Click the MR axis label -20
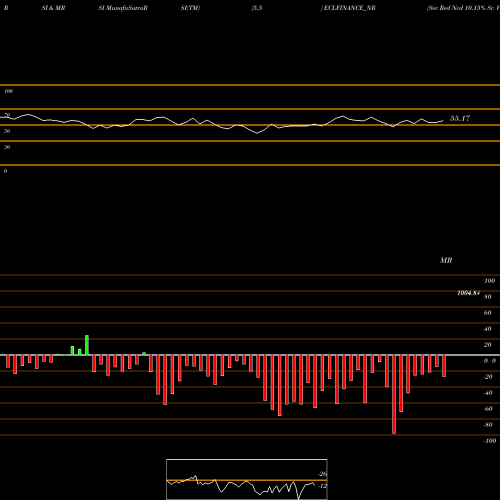This screenshot has width=500, height=500. tap(488, 377)
